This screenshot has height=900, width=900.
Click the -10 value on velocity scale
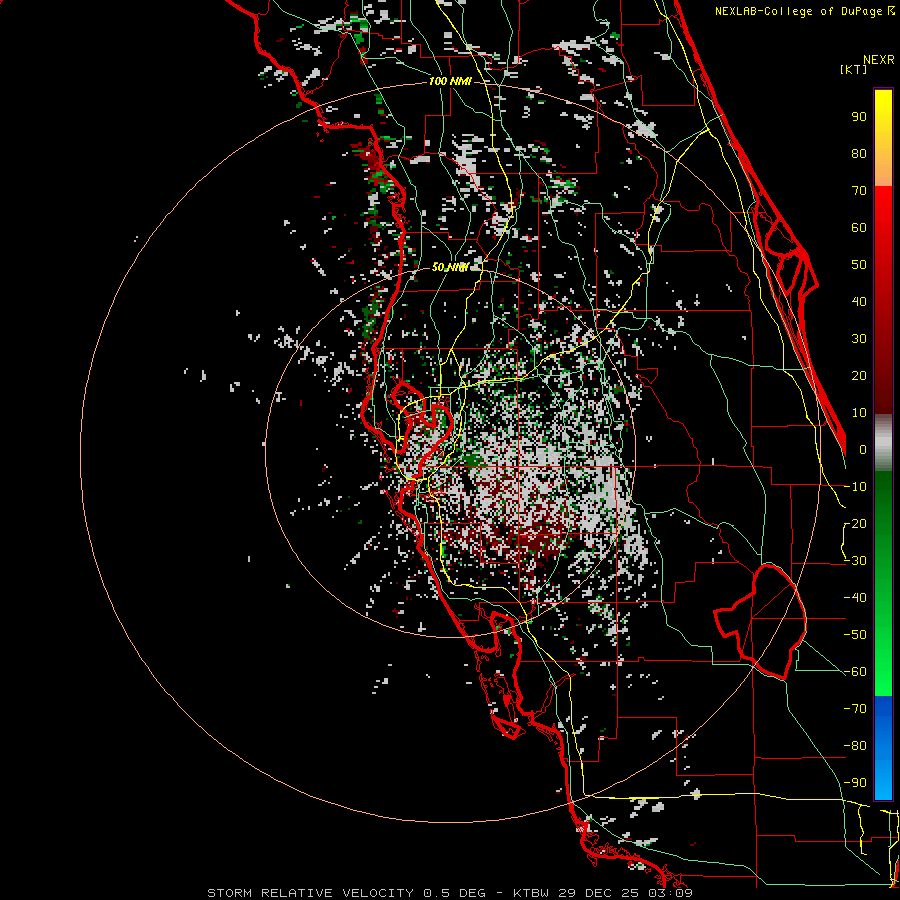(x=855, y=487)
